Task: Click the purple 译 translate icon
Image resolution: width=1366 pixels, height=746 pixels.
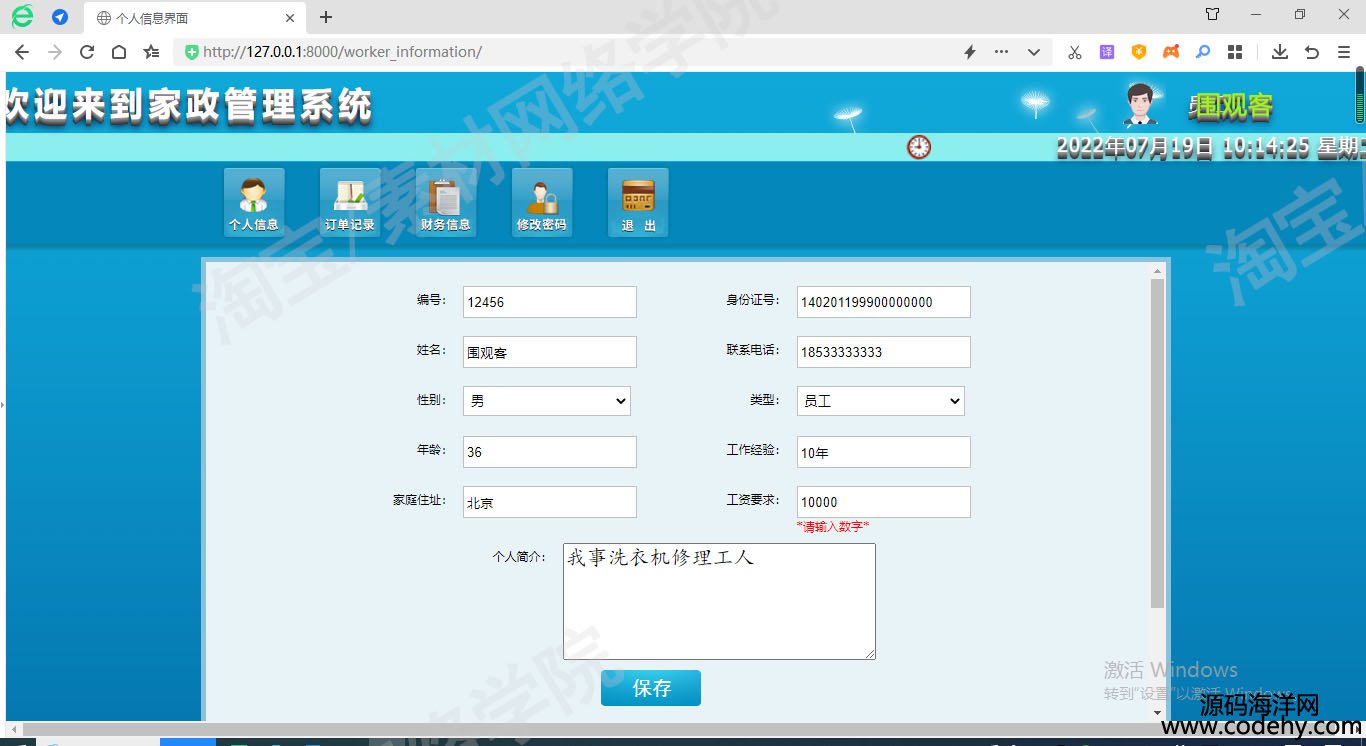Action: [x=1107, y=52]
